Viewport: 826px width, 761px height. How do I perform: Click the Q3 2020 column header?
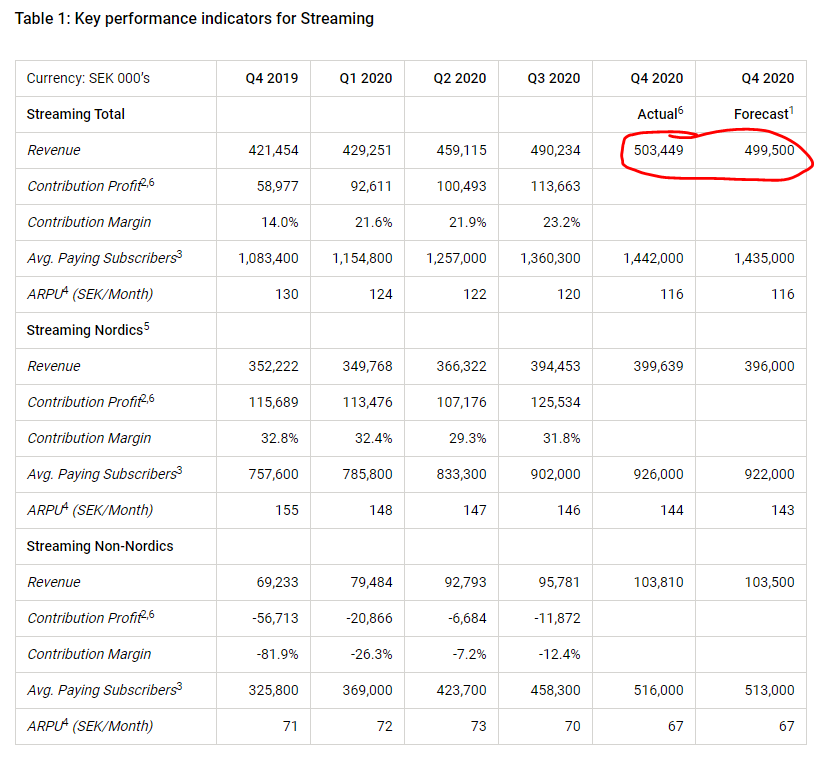554,78
